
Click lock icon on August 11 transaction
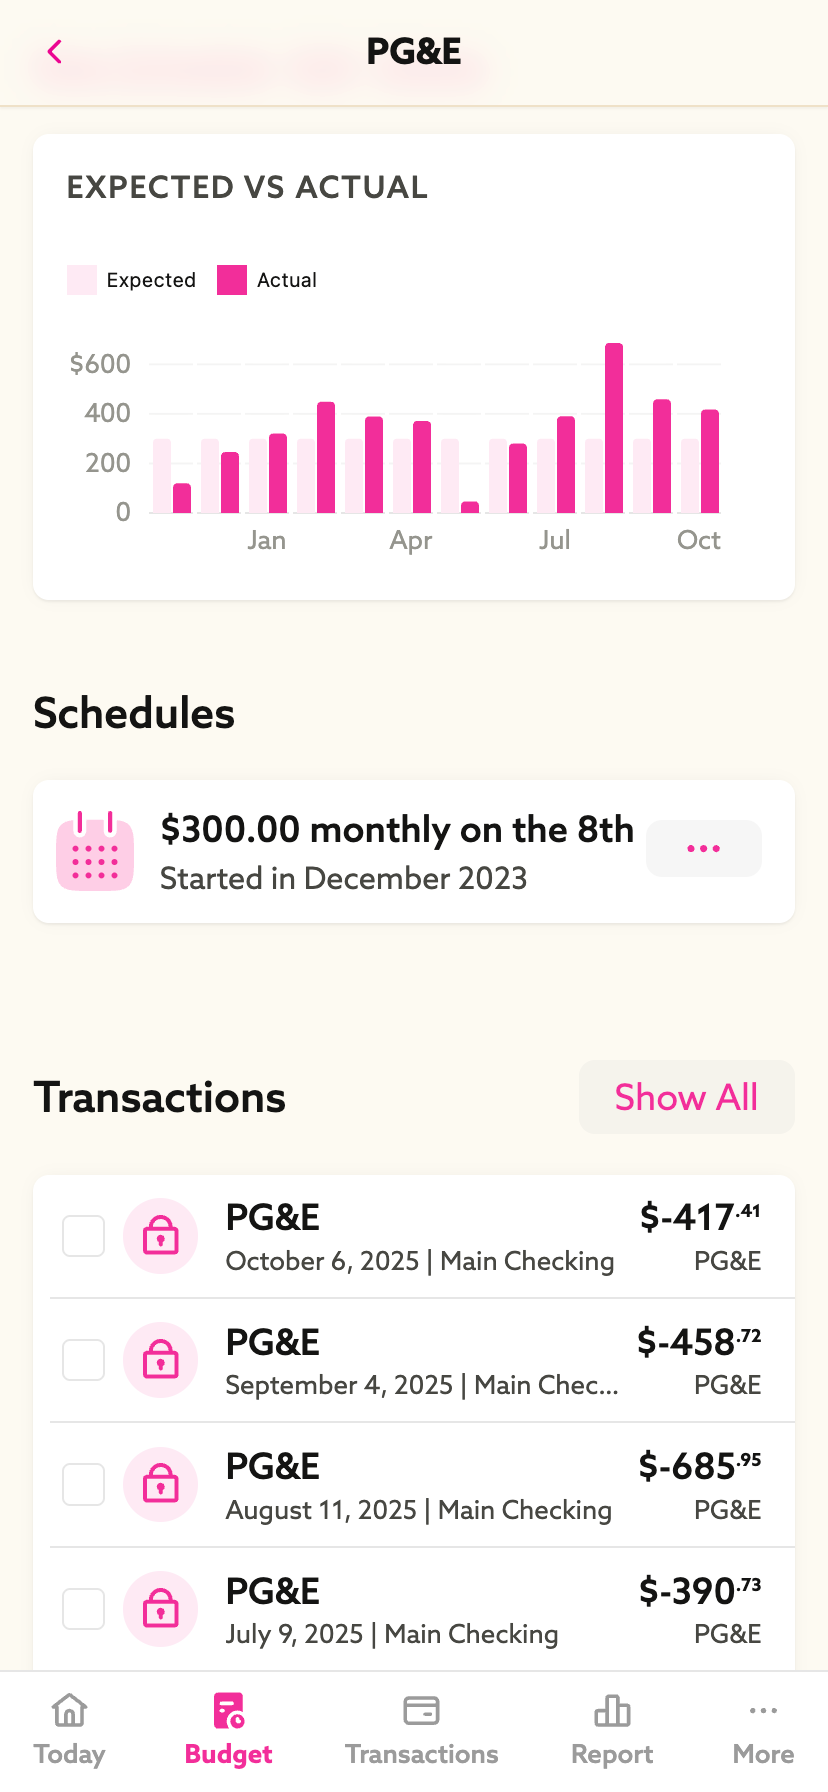coord(160,1485)
